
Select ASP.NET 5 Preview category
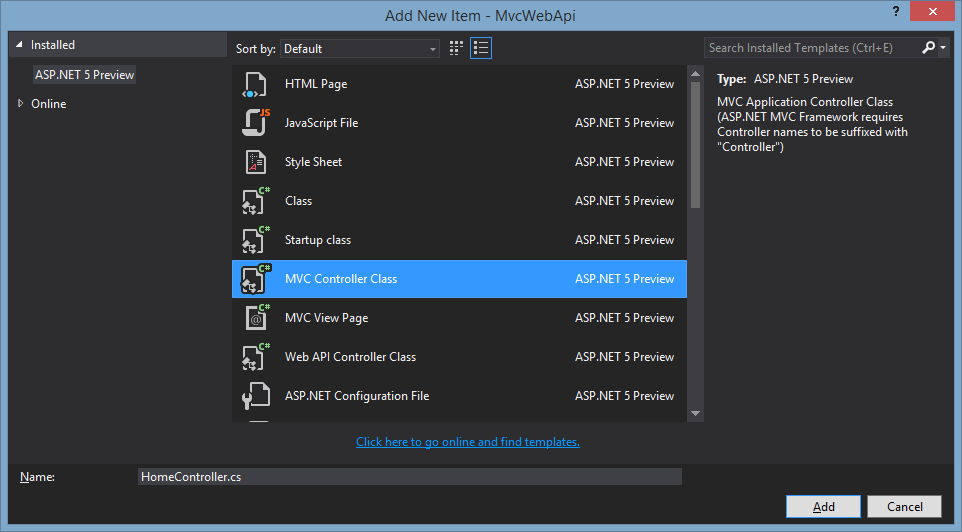pyautogui.click(x=83, y=75)
